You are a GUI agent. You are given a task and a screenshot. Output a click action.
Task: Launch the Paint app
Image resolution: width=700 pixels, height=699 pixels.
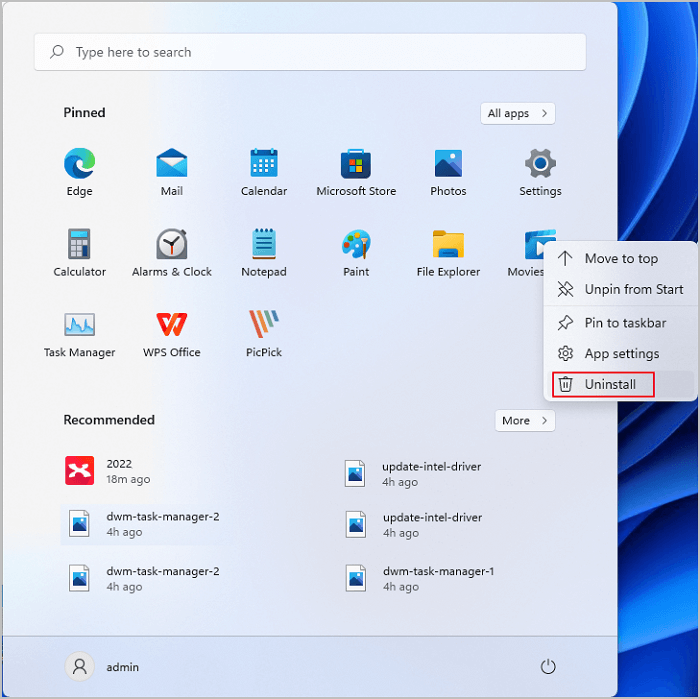coord(356,253)
